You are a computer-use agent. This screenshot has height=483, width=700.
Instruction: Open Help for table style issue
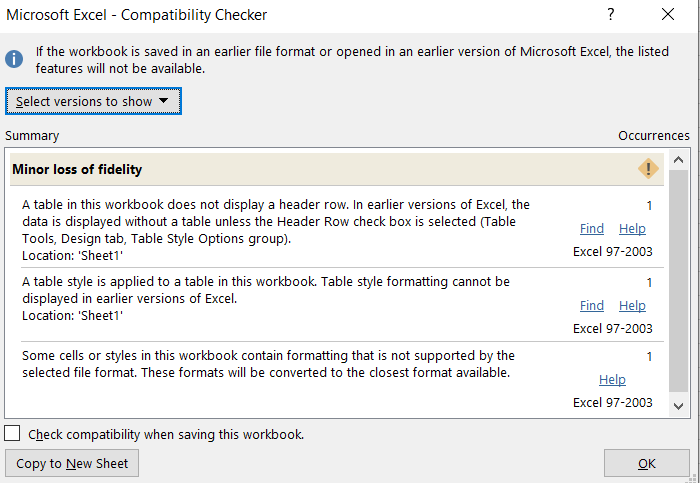(x=632, y=306)
